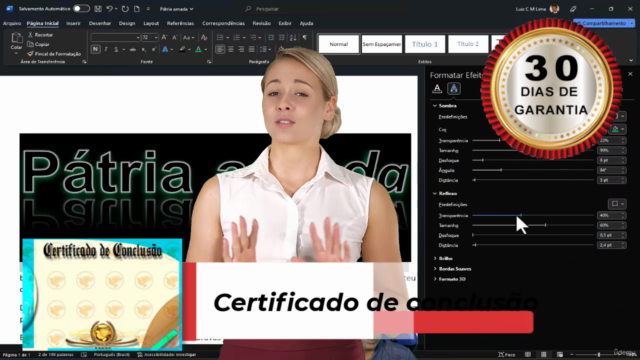Switch to Referências tab
Screen dimensions: 640x360
(180, 23)
